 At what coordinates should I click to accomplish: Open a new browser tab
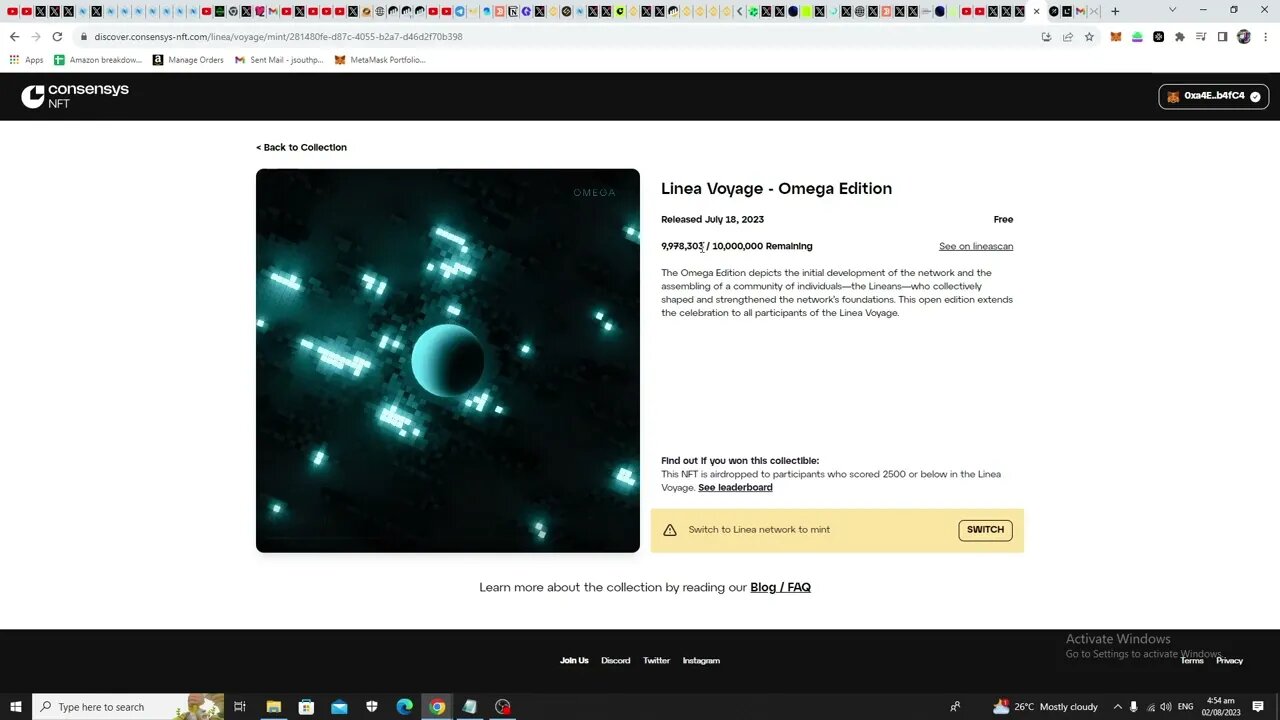coord(1115,11)
